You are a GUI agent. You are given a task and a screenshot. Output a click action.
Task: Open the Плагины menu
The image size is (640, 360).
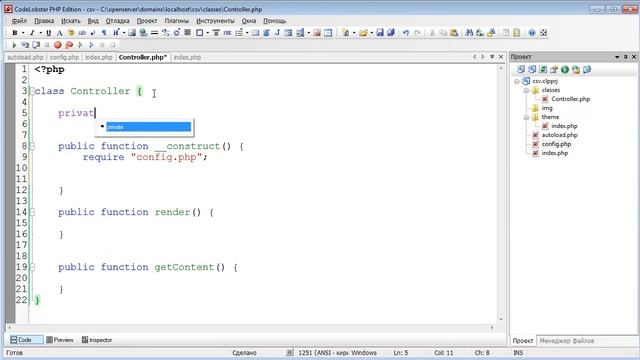tap(177, 20)
